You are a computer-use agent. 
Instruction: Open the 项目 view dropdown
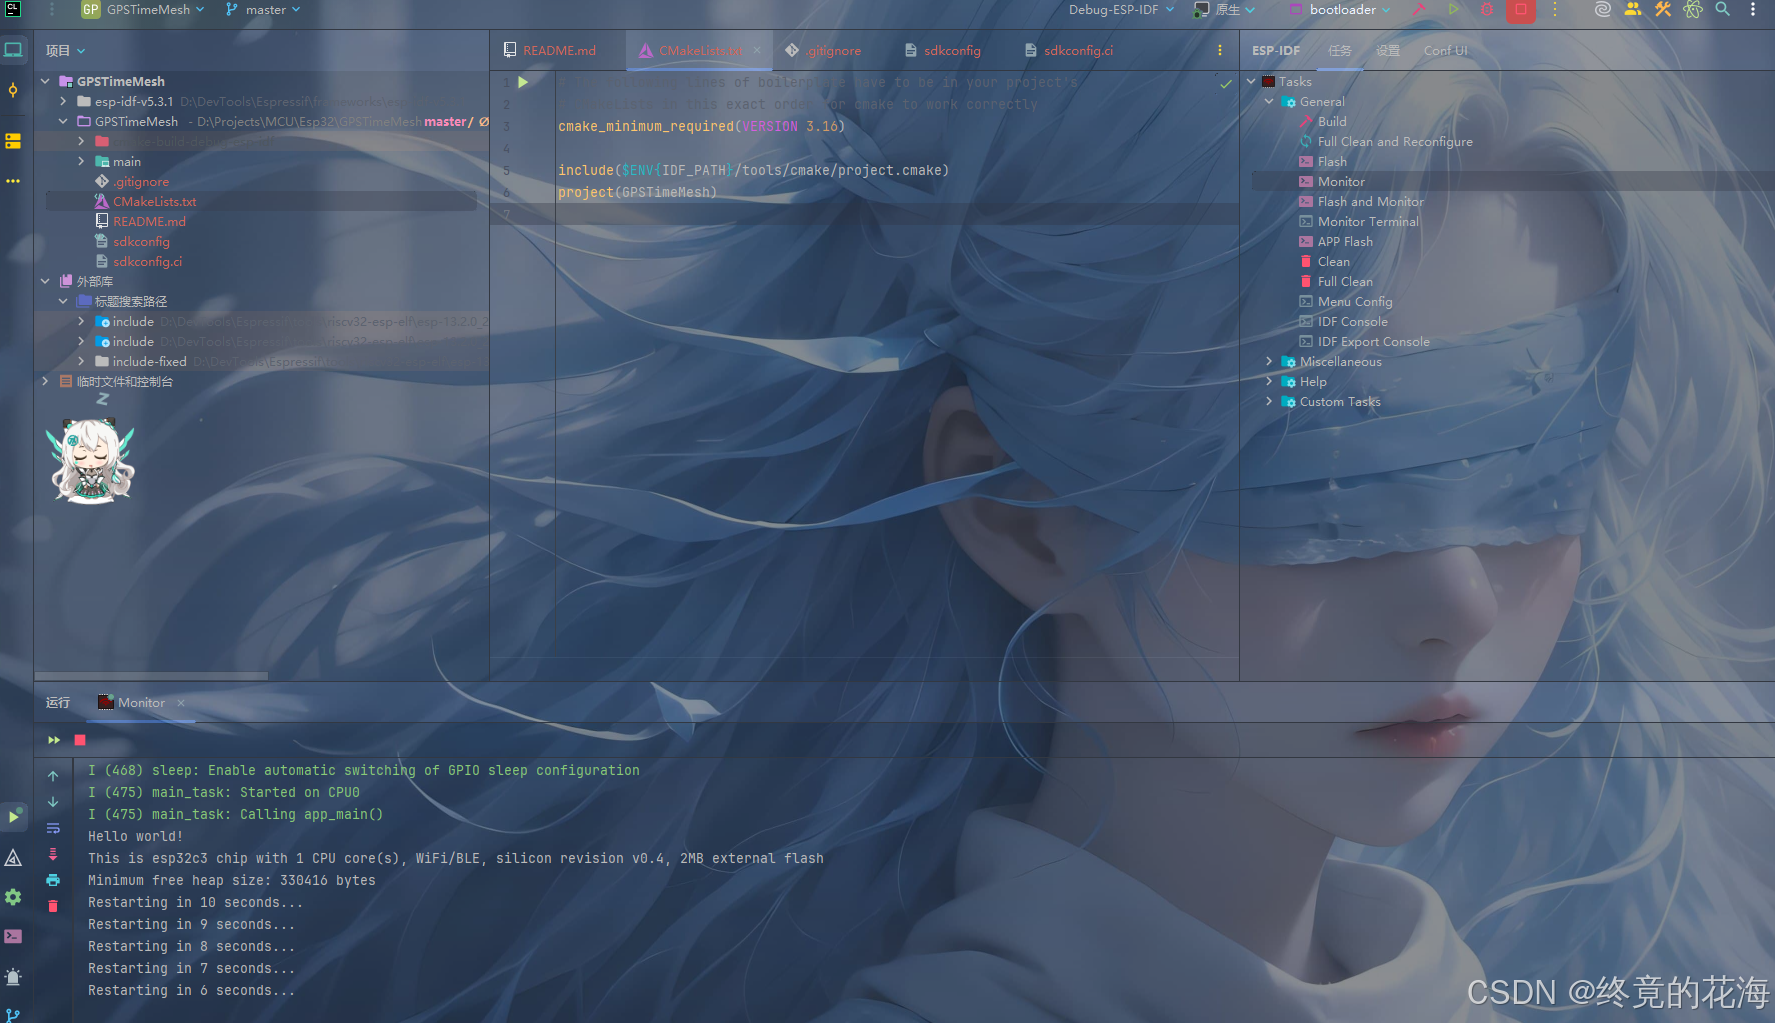(66, 51)
